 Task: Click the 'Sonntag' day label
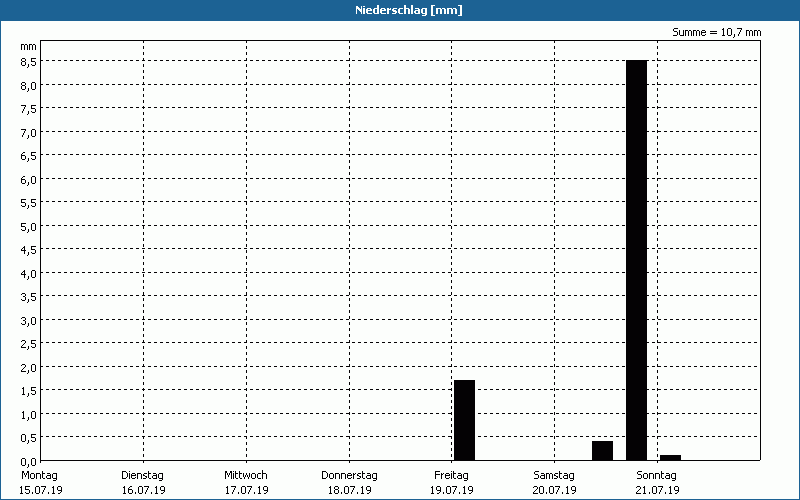657,475
